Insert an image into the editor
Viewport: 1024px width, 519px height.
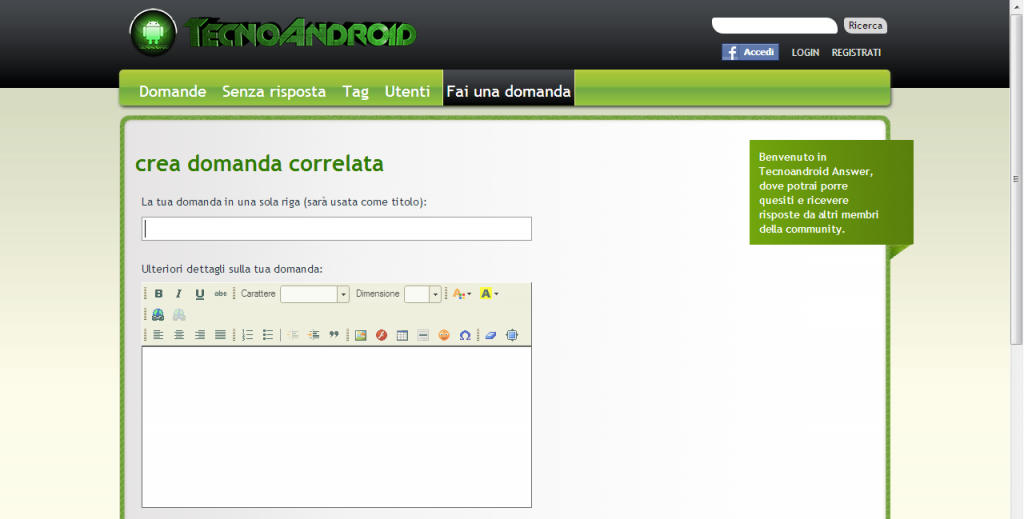pos(361,335)
